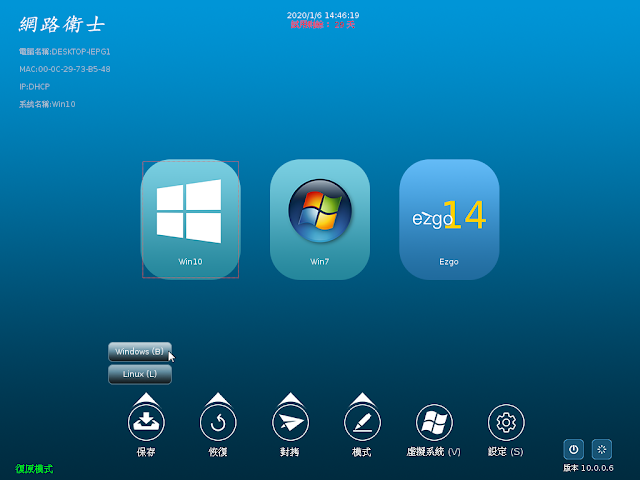The height and width of the screenshot is (480, 640).
Task: Click the Win7 tile caption
Action: [x=320, y=262]
